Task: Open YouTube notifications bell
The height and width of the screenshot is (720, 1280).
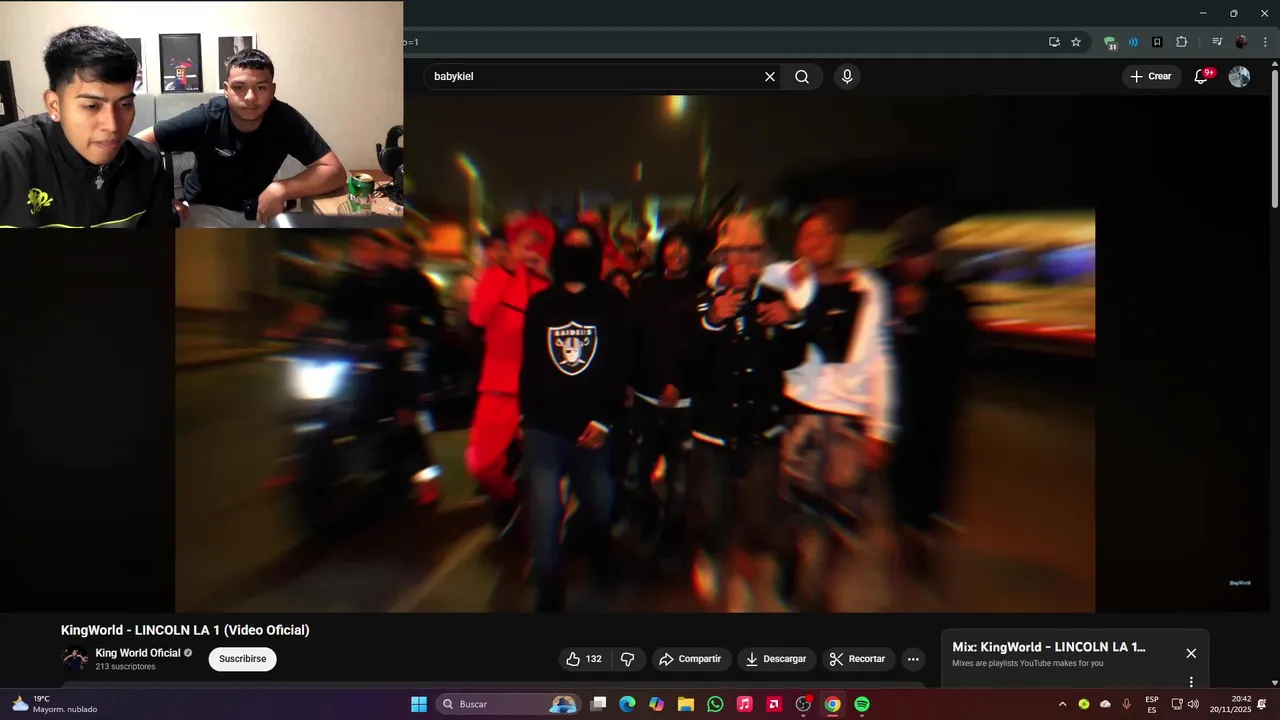Action: [1202, 77]
